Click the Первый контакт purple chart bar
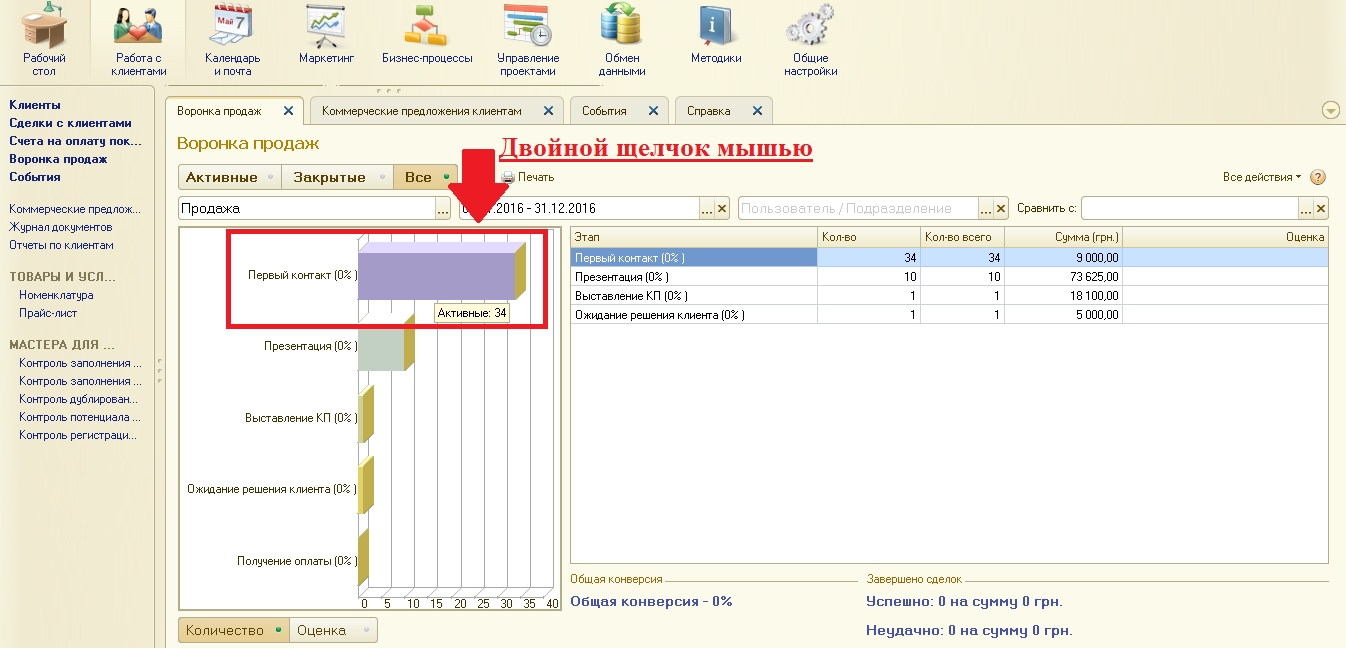This screenshot has height=648, width=1346. pos(436,275)
